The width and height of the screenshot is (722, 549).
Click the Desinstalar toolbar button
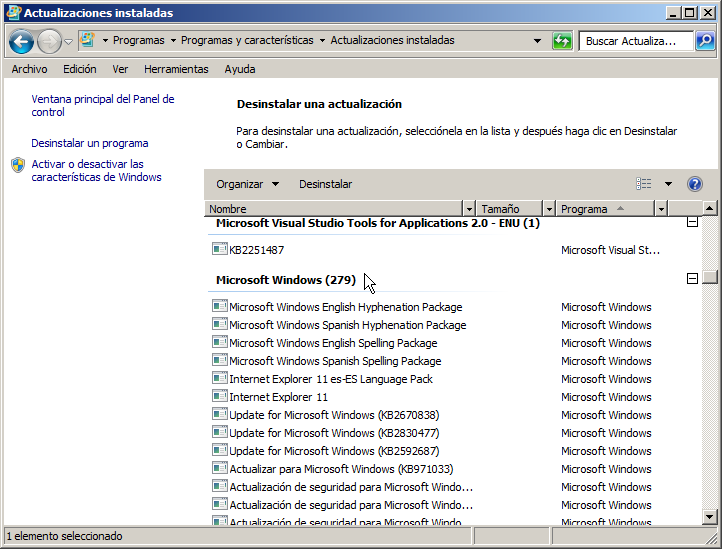click(x=326, y=184)
